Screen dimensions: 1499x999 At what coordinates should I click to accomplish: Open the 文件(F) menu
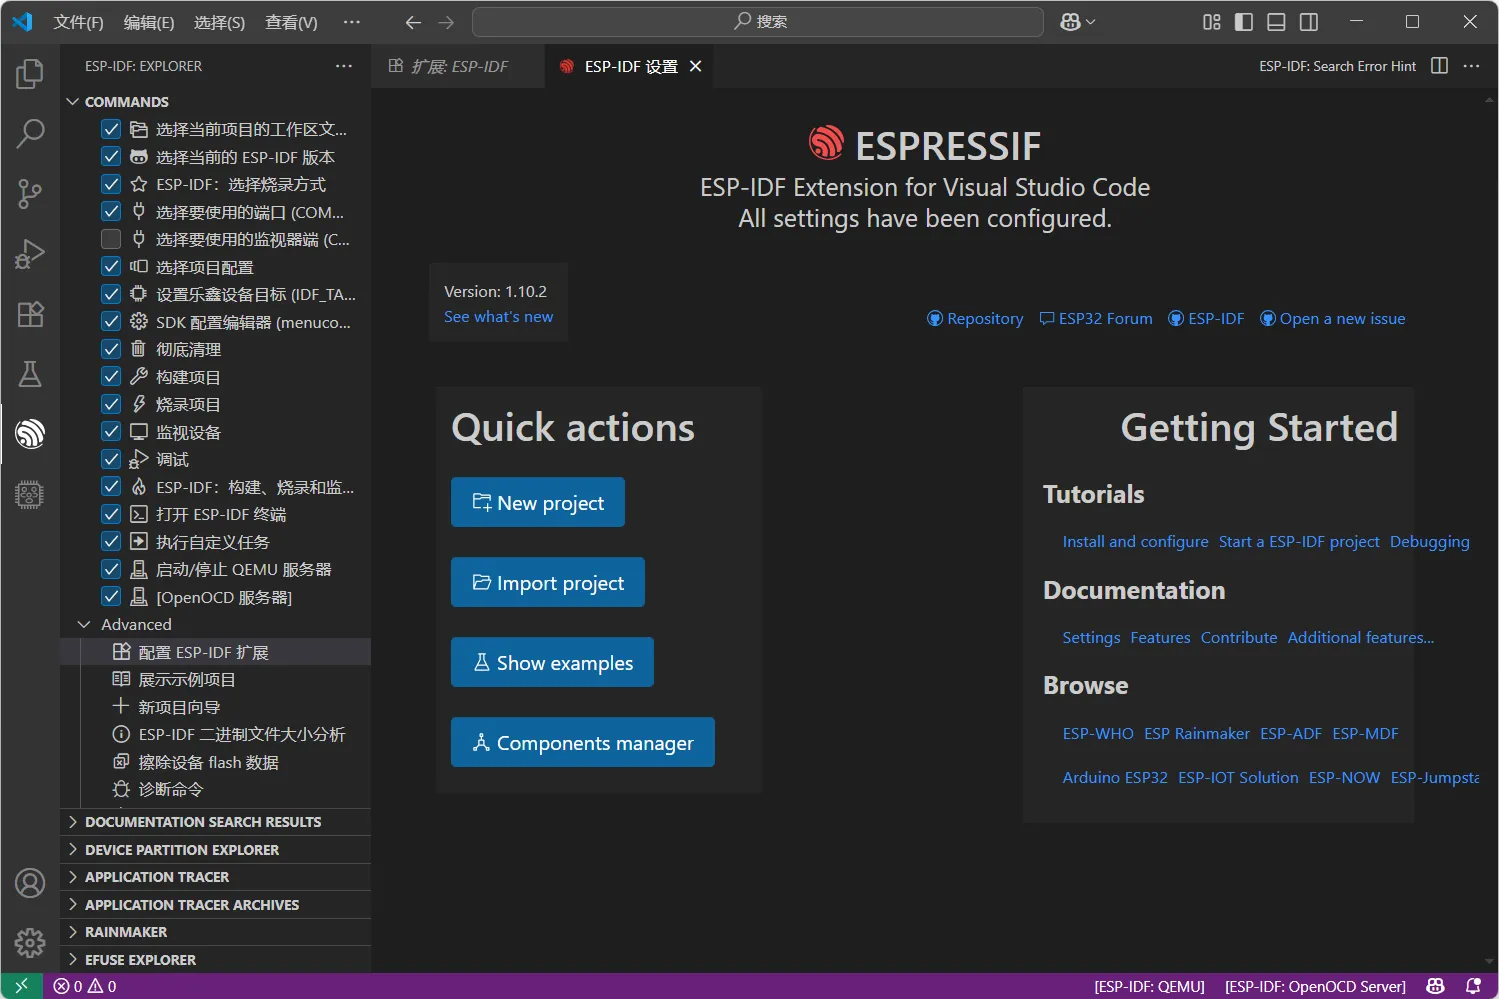pyautogui.click(x=78, y=22)
